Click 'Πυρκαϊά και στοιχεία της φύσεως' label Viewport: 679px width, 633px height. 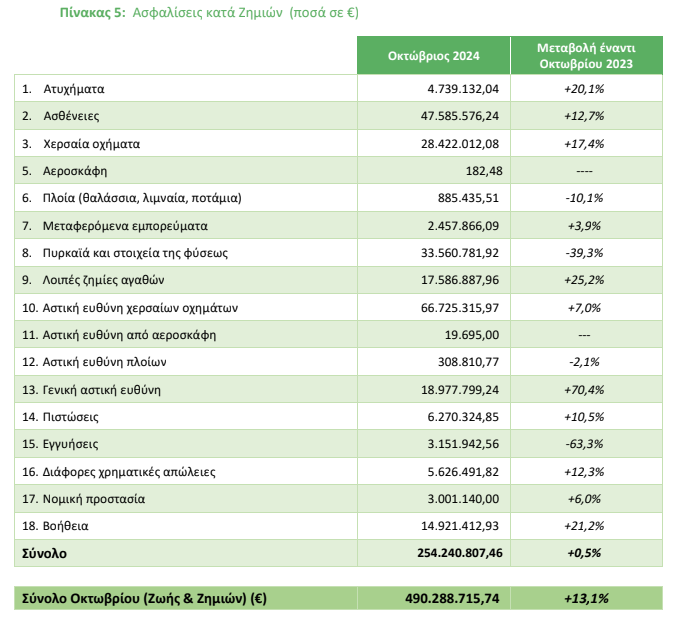point(135,253)
